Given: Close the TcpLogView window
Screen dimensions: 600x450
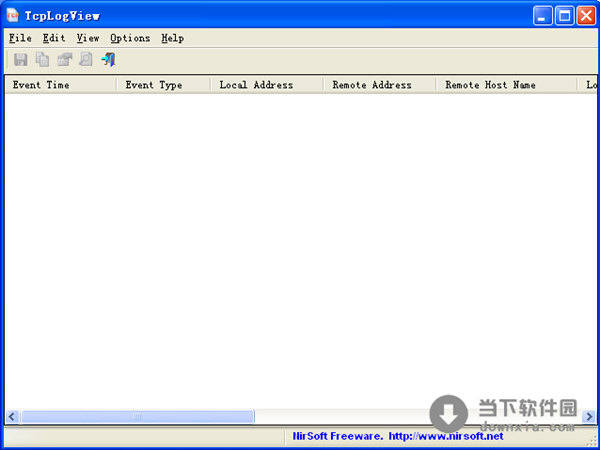Looking at the screenshot, I should click(586, 16).
